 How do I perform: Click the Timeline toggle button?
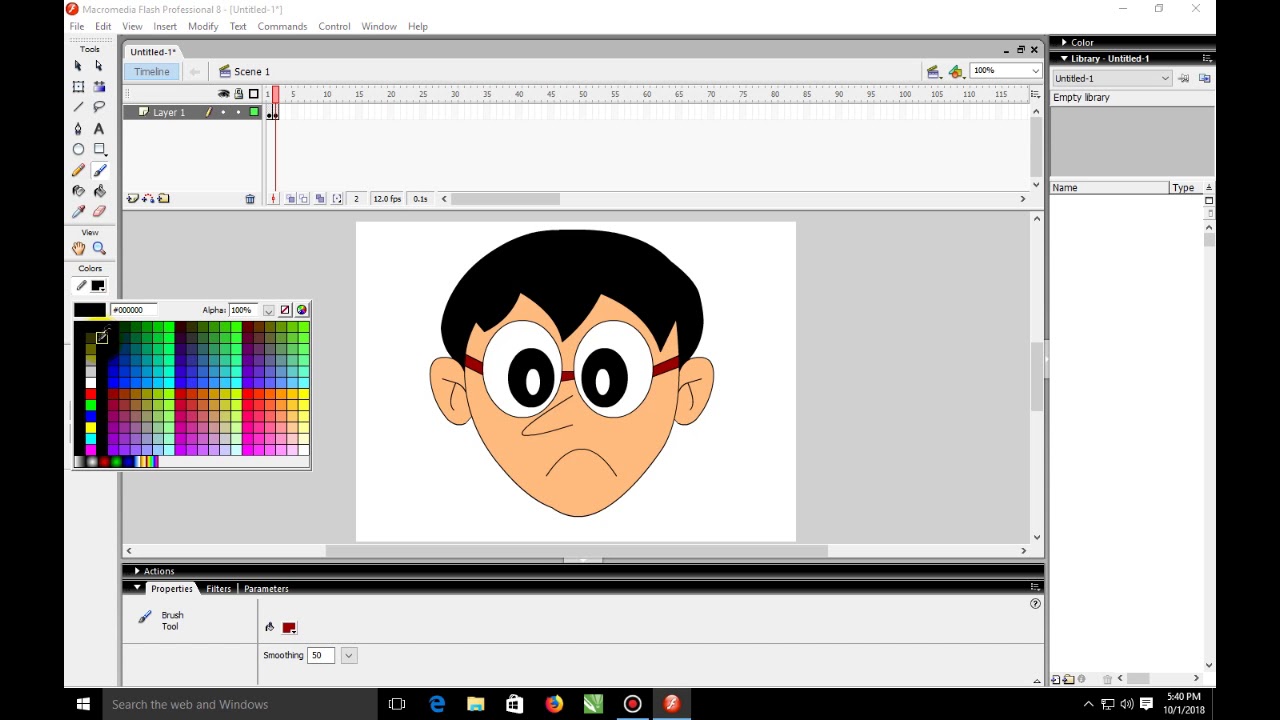point(152,71)
